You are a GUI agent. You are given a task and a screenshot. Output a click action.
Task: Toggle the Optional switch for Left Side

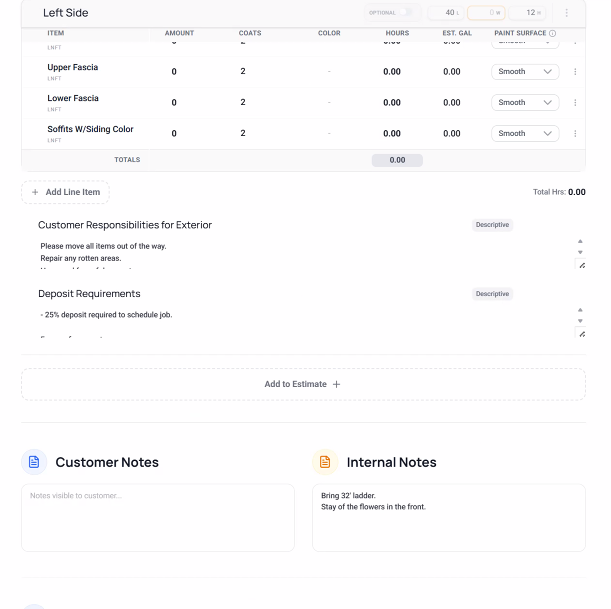[x=406, y=12]
